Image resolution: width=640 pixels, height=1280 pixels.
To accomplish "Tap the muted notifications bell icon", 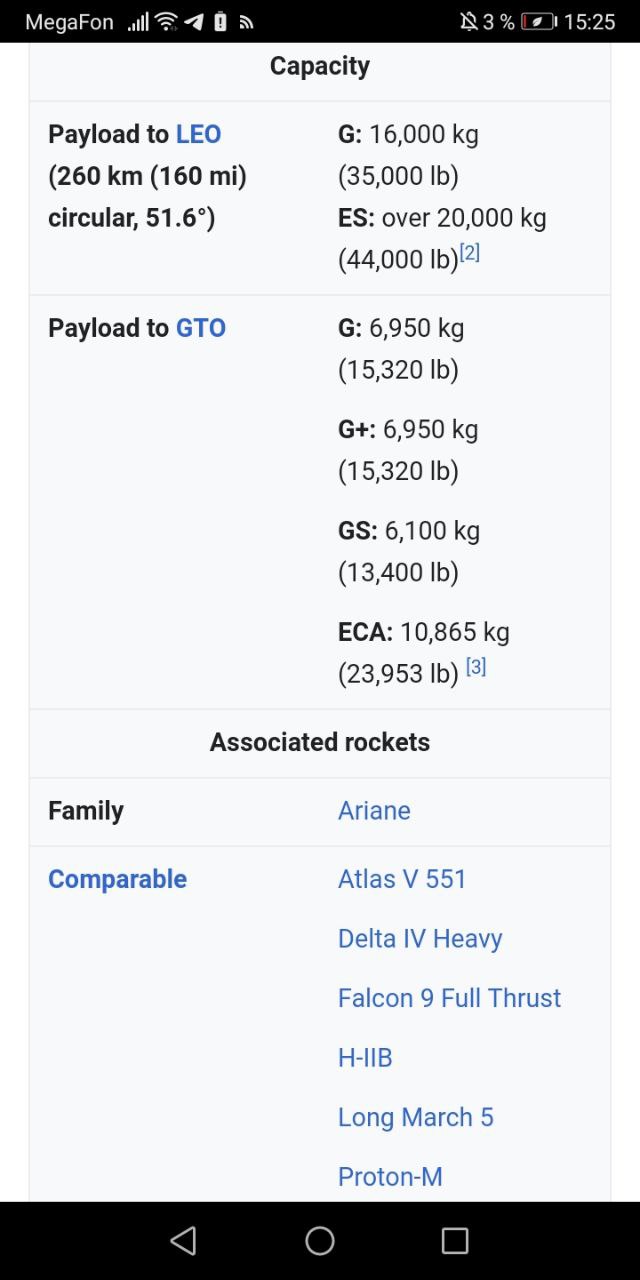I will [468, 21].
